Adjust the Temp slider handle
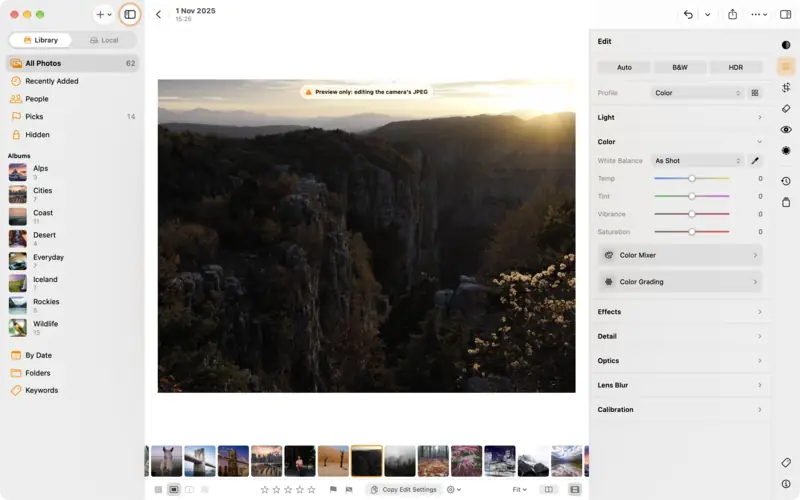The image size is (800, 500). tap(692, 179)
